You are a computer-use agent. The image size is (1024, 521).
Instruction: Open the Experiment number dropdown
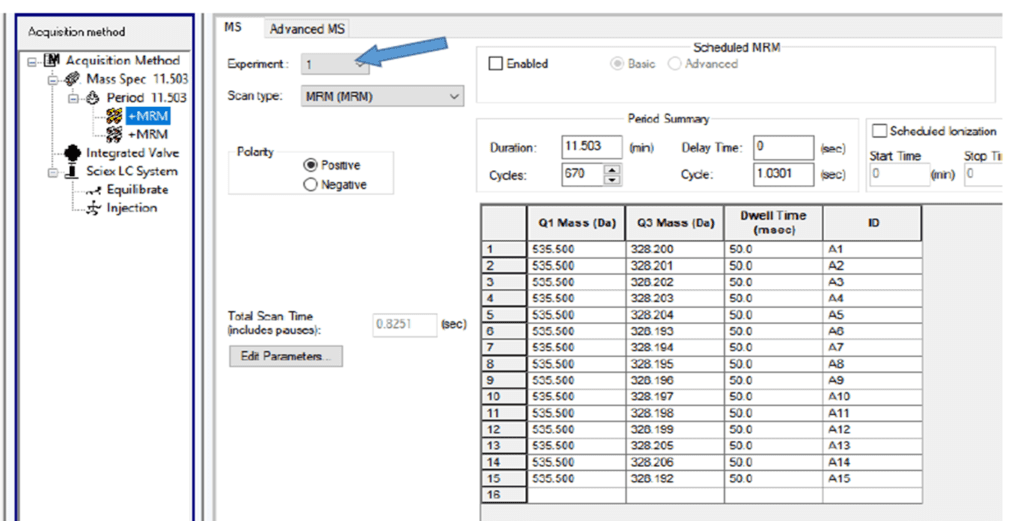coord(358,64)
